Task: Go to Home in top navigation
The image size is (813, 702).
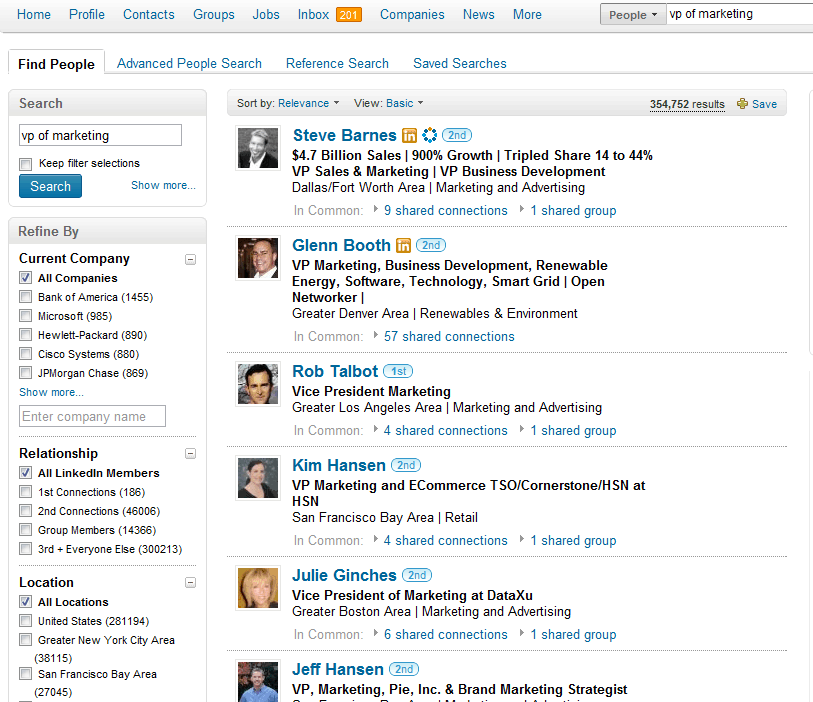Action: tap(34, 15)
